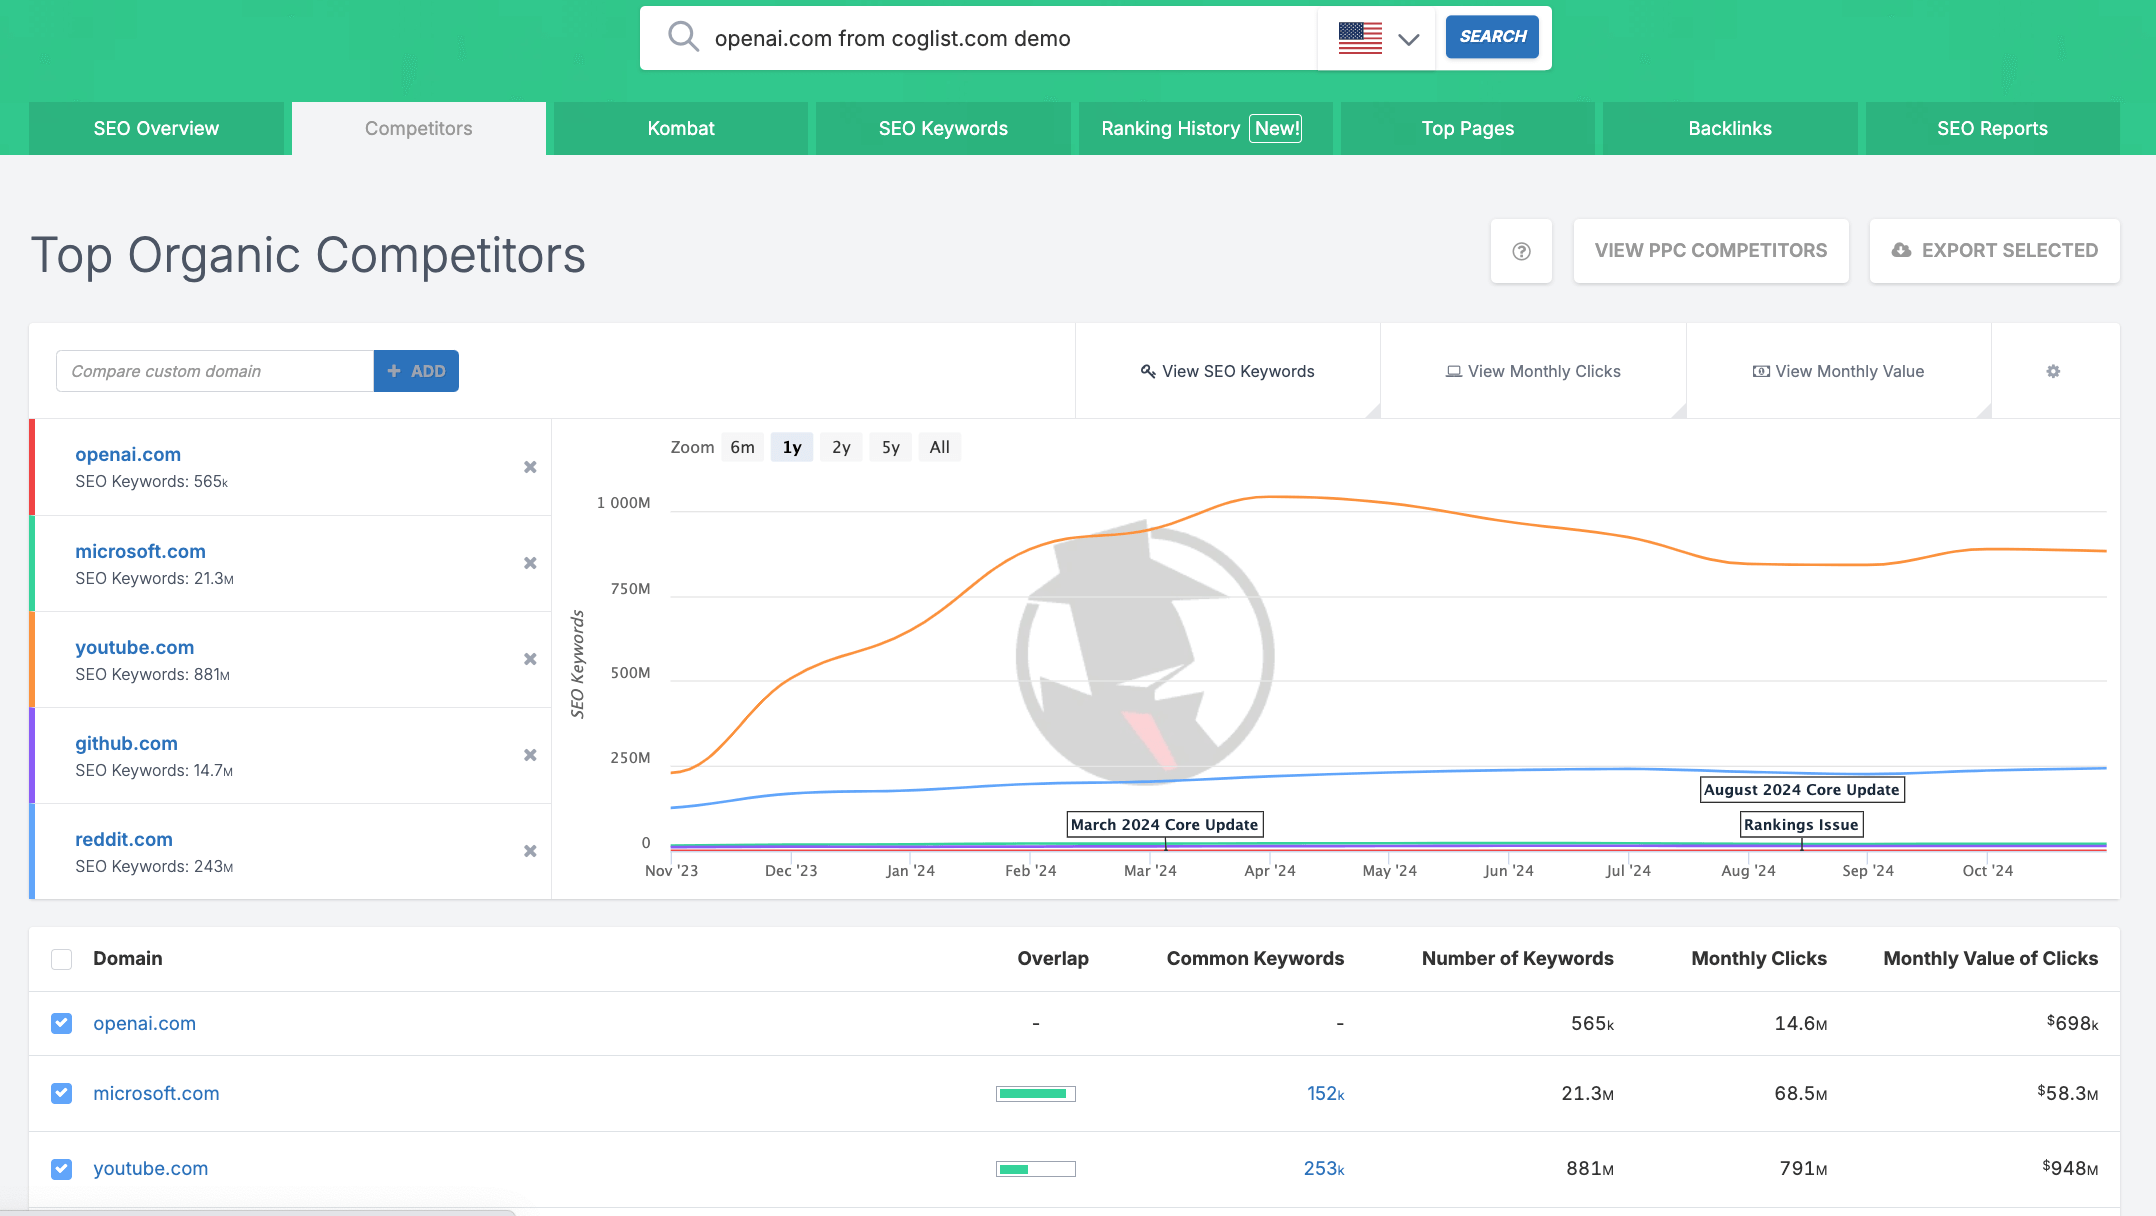Screen dimensions: 2156x1216
Task: Sort by the Monthly Clicks column
Action: pyautogui.click(x=1758, y=958)
